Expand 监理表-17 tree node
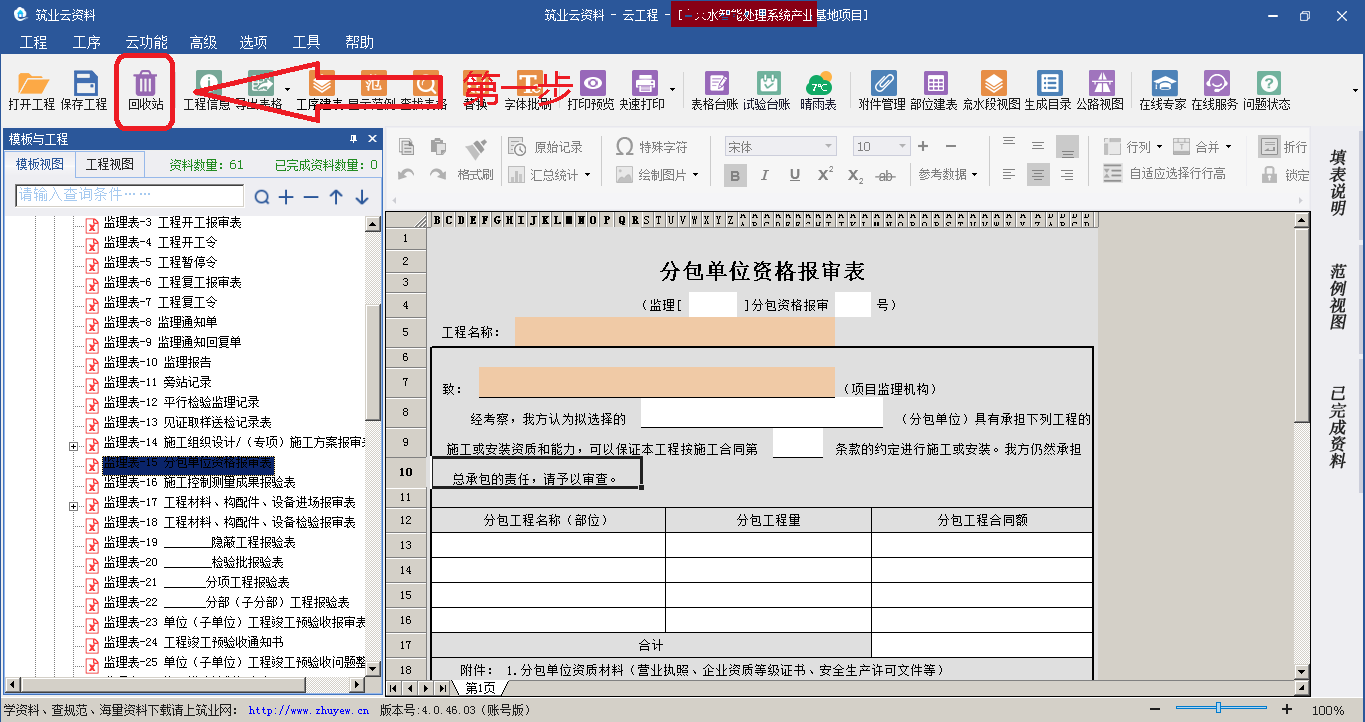1365x722 pixels. tap(73, 506)
